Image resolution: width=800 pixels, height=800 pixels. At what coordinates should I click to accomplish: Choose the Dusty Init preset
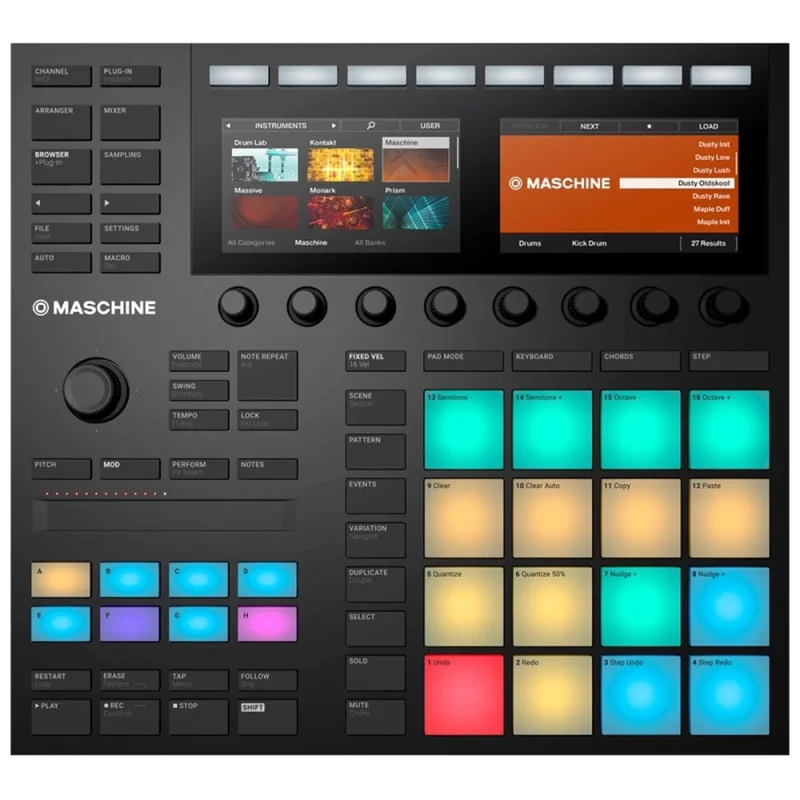tap(714, 144)
